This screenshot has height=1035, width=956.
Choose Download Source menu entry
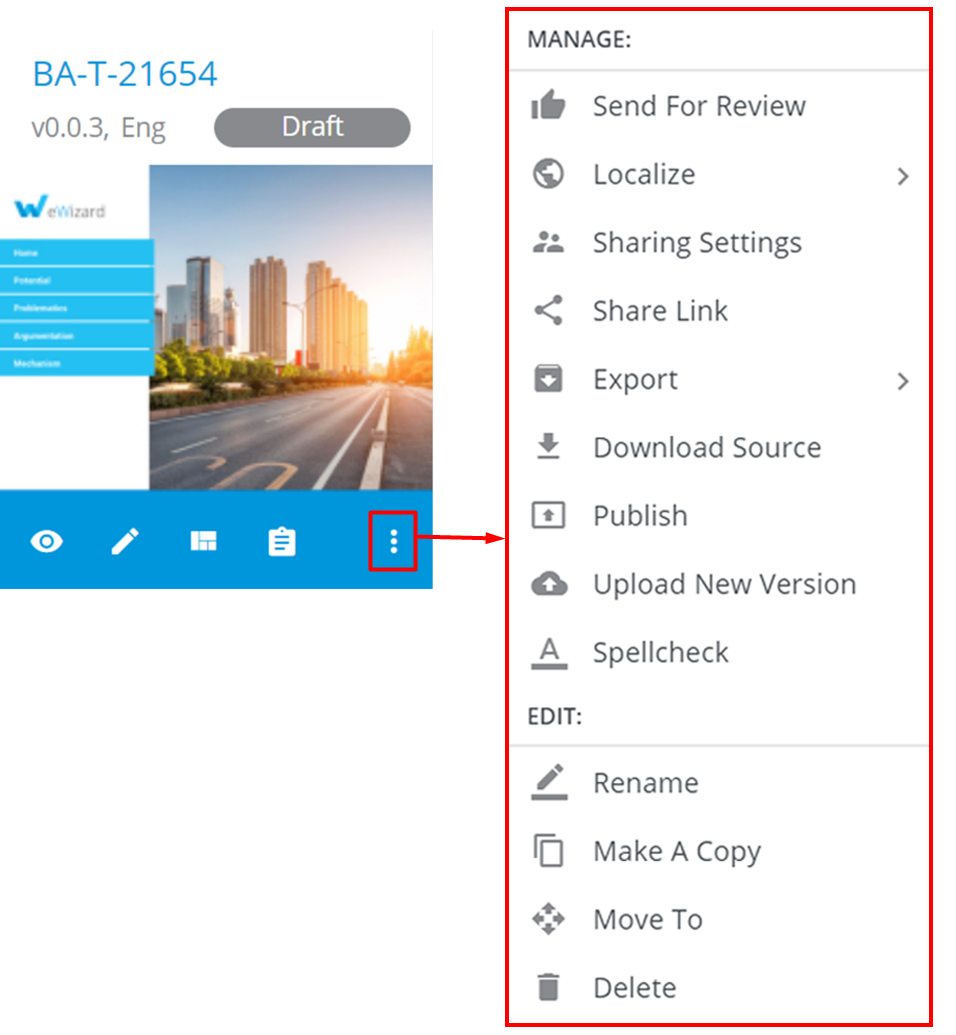706,448
